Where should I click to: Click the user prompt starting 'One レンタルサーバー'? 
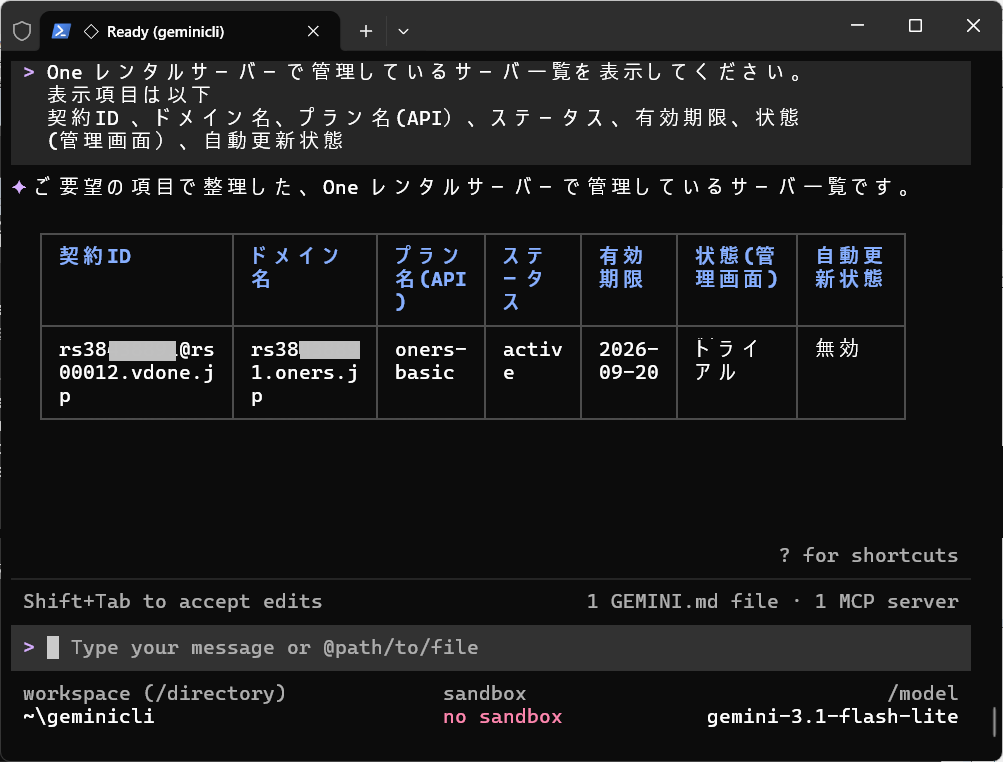425,72
